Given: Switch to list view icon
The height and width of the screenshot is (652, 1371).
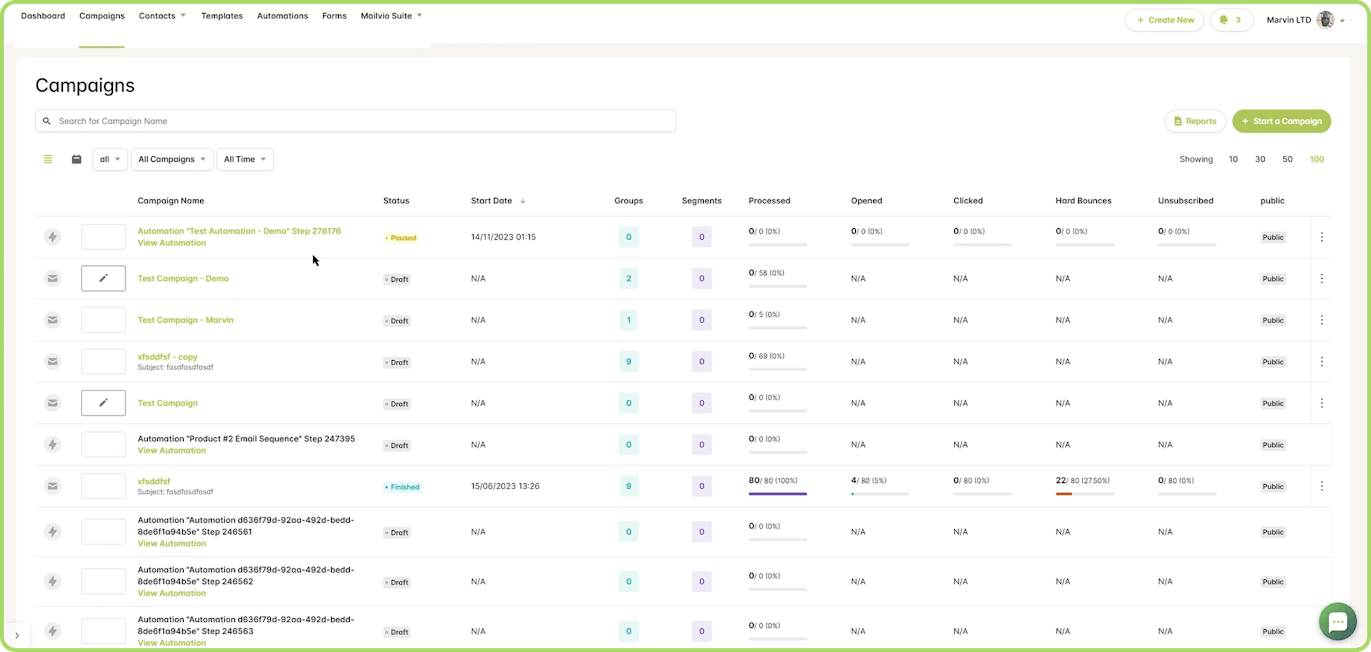Looking at the screenshot, I should 48,159.
